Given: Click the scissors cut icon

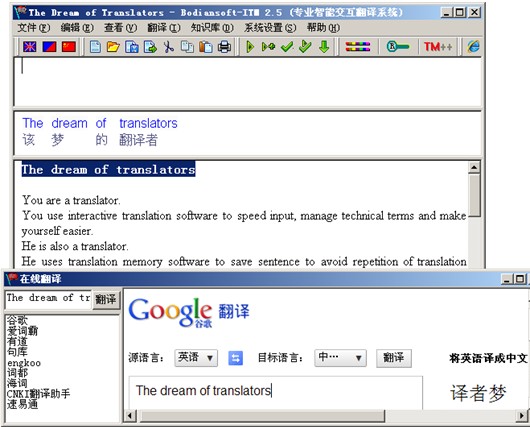Looking at the screenshot, I should (168, 47).
